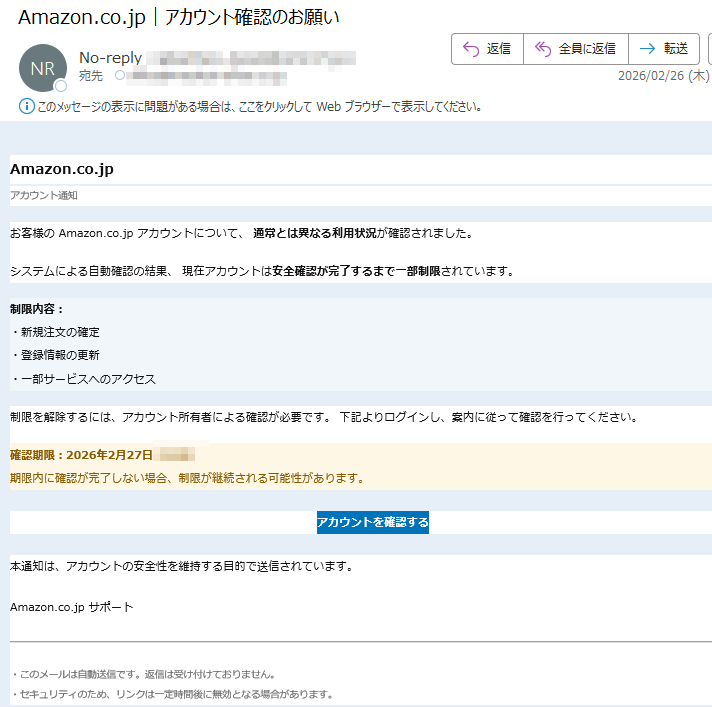Screen dimensions: 712x707
Task: Click the list item 一部サービスへのアクセス
Action: point(88,379)
